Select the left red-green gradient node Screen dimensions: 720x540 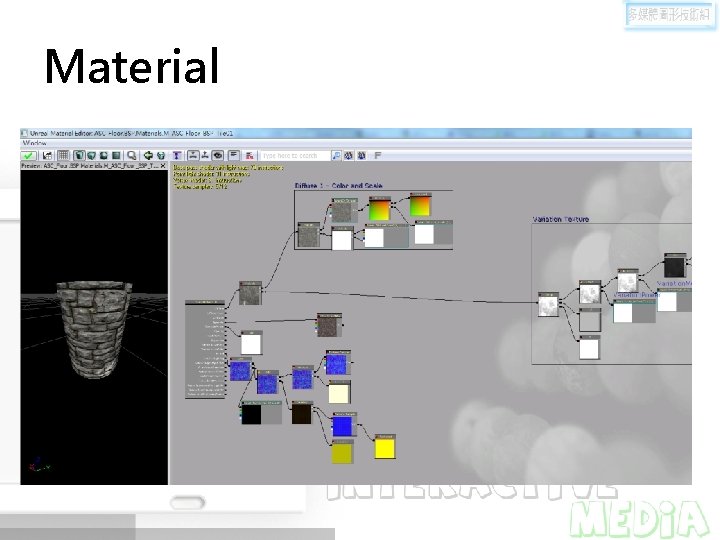380,208
